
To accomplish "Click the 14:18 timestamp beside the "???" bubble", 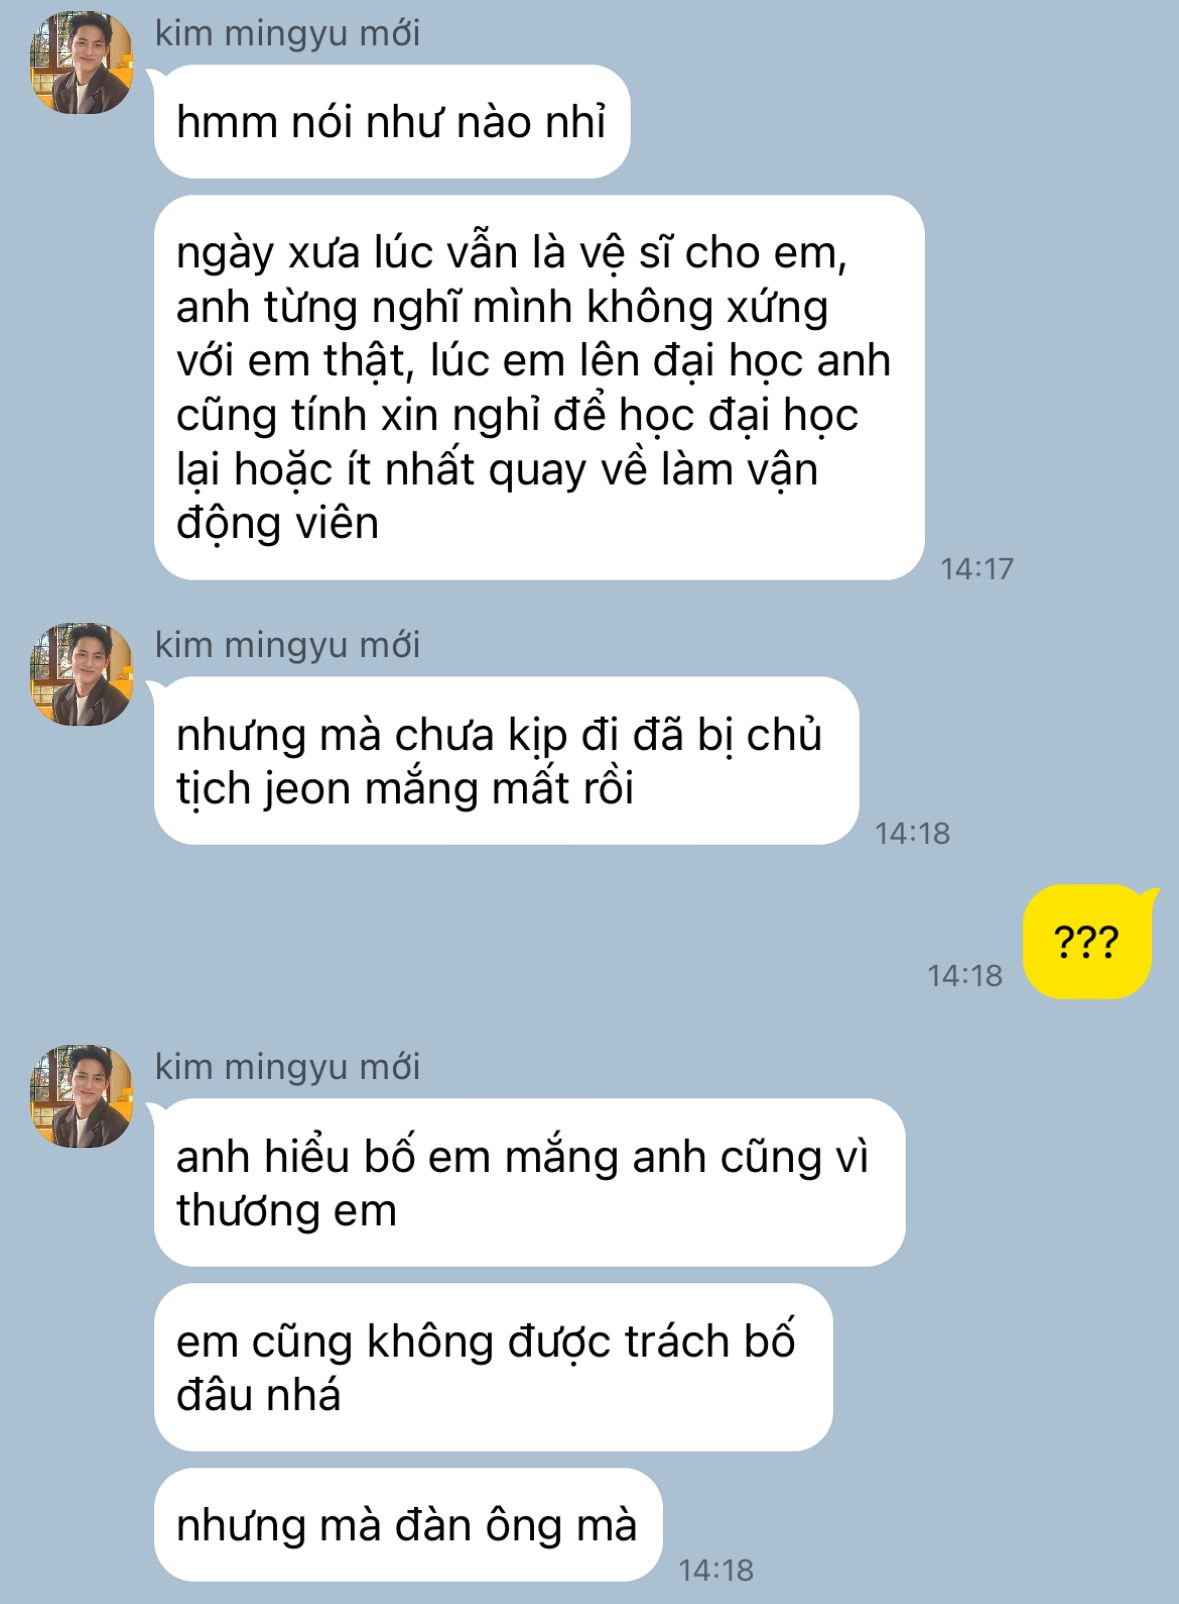I will (x=965, y=976).
